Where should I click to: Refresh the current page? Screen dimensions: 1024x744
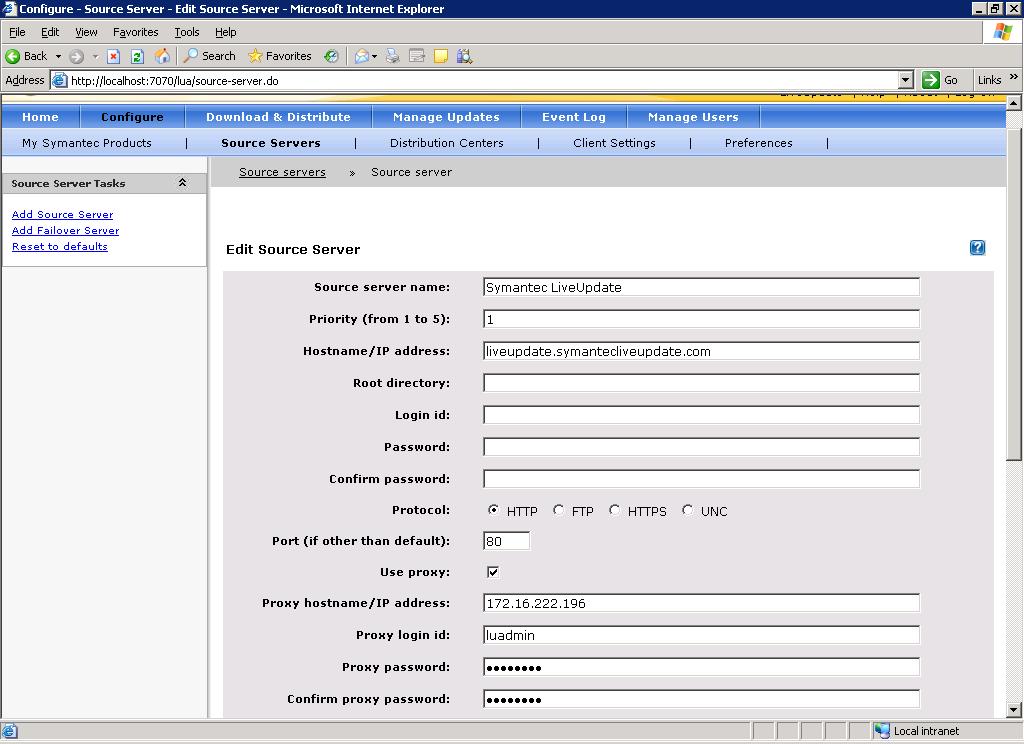[x=137, y=56]
